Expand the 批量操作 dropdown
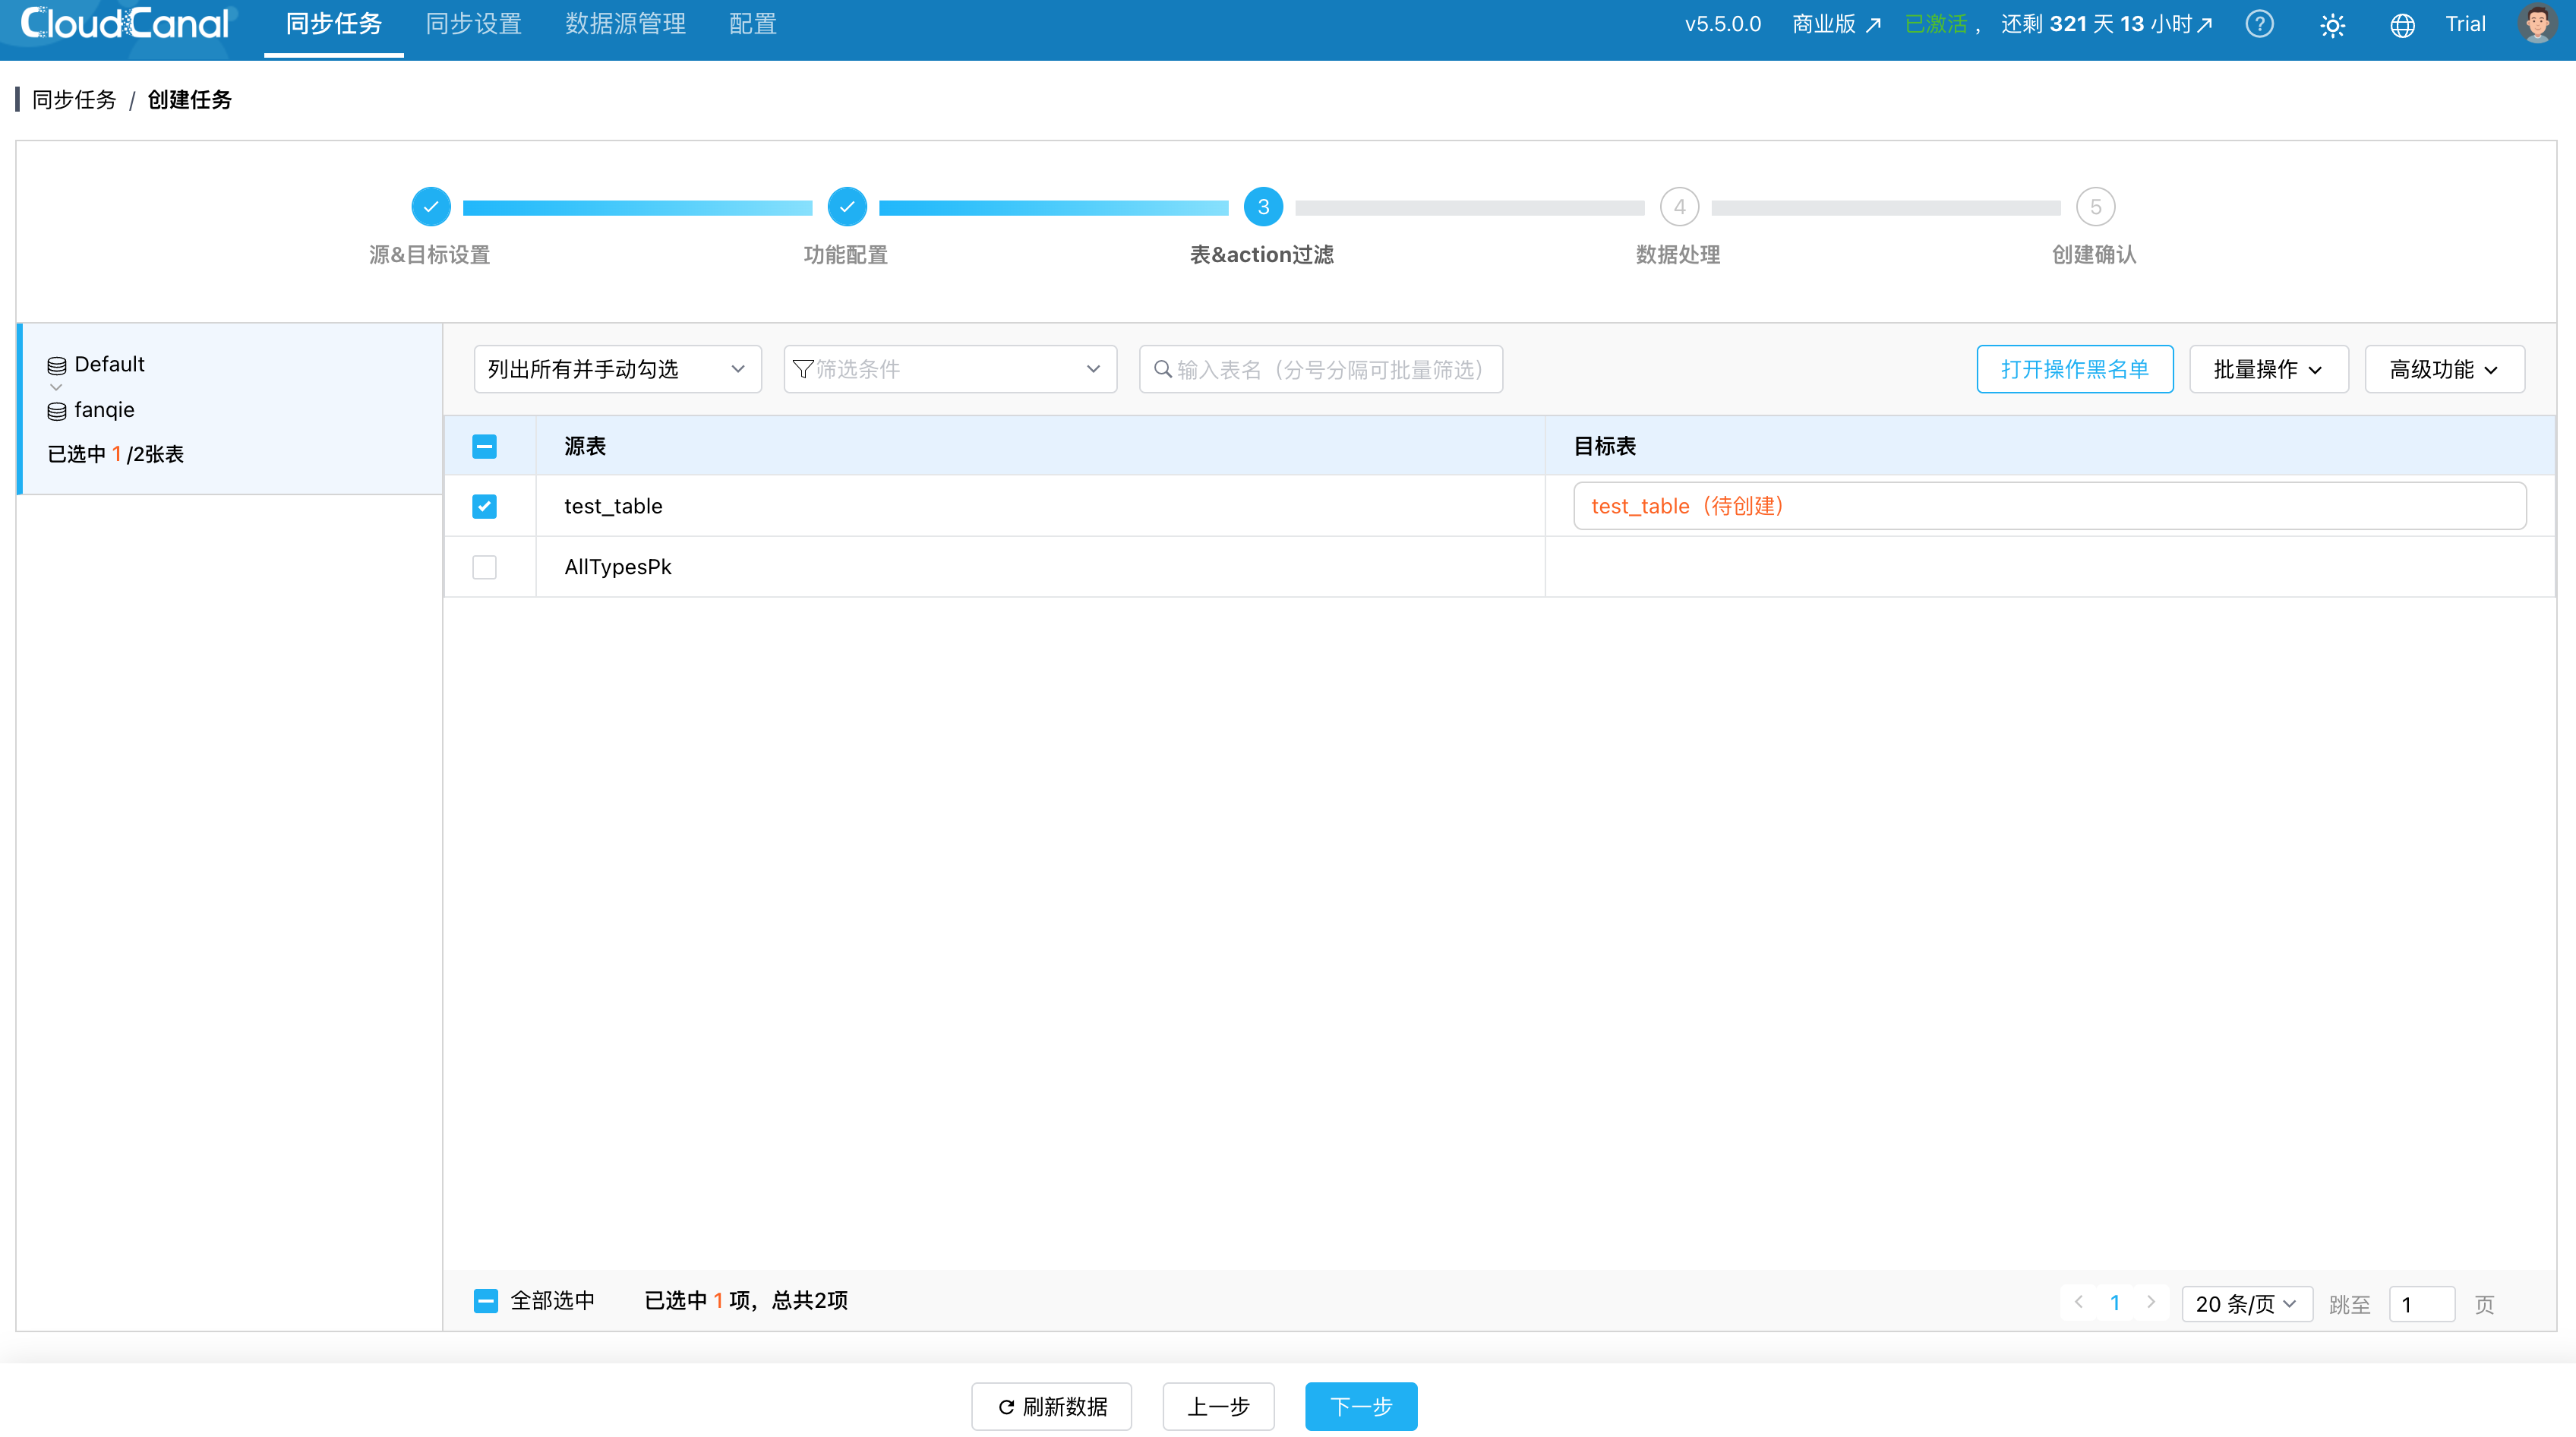2576x1437 pixels. [x=2268, y=369]
